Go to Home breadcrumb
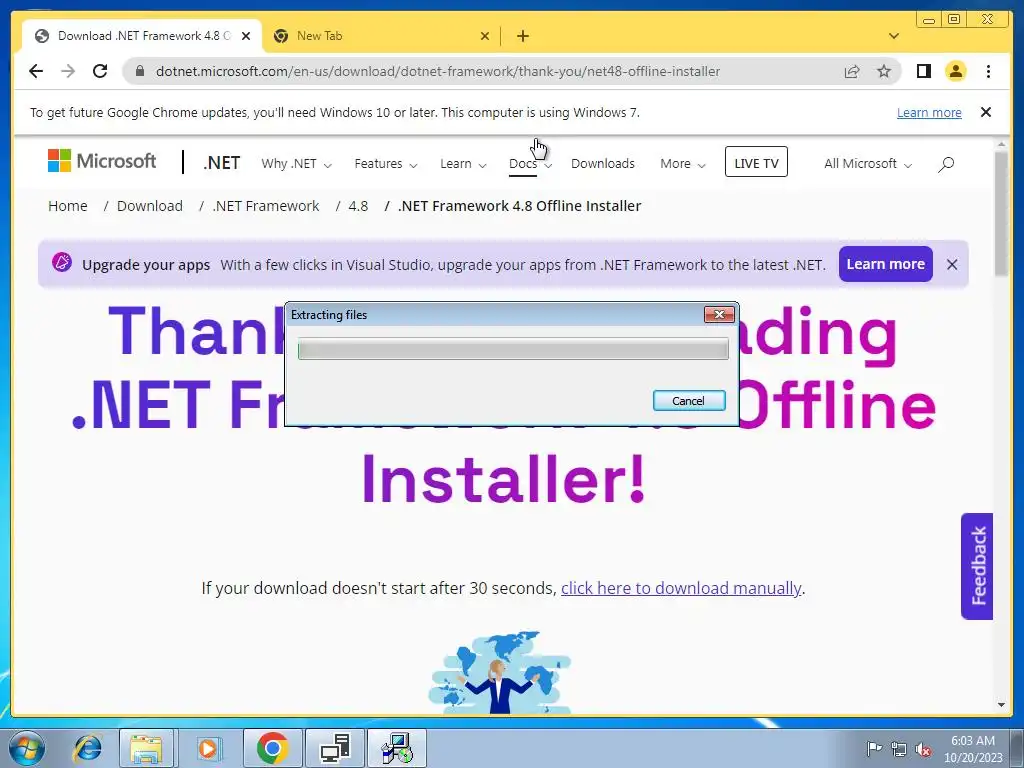This screenshot has width=1024, height=768. [x=67, y=206]
